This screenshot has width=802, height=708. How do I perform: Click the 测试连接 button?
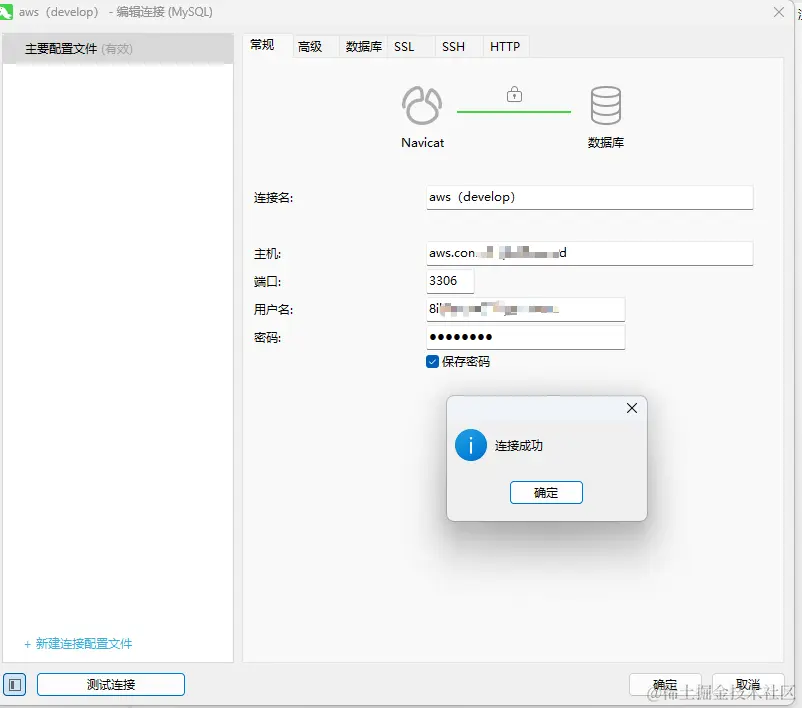(x=111, y=684)
